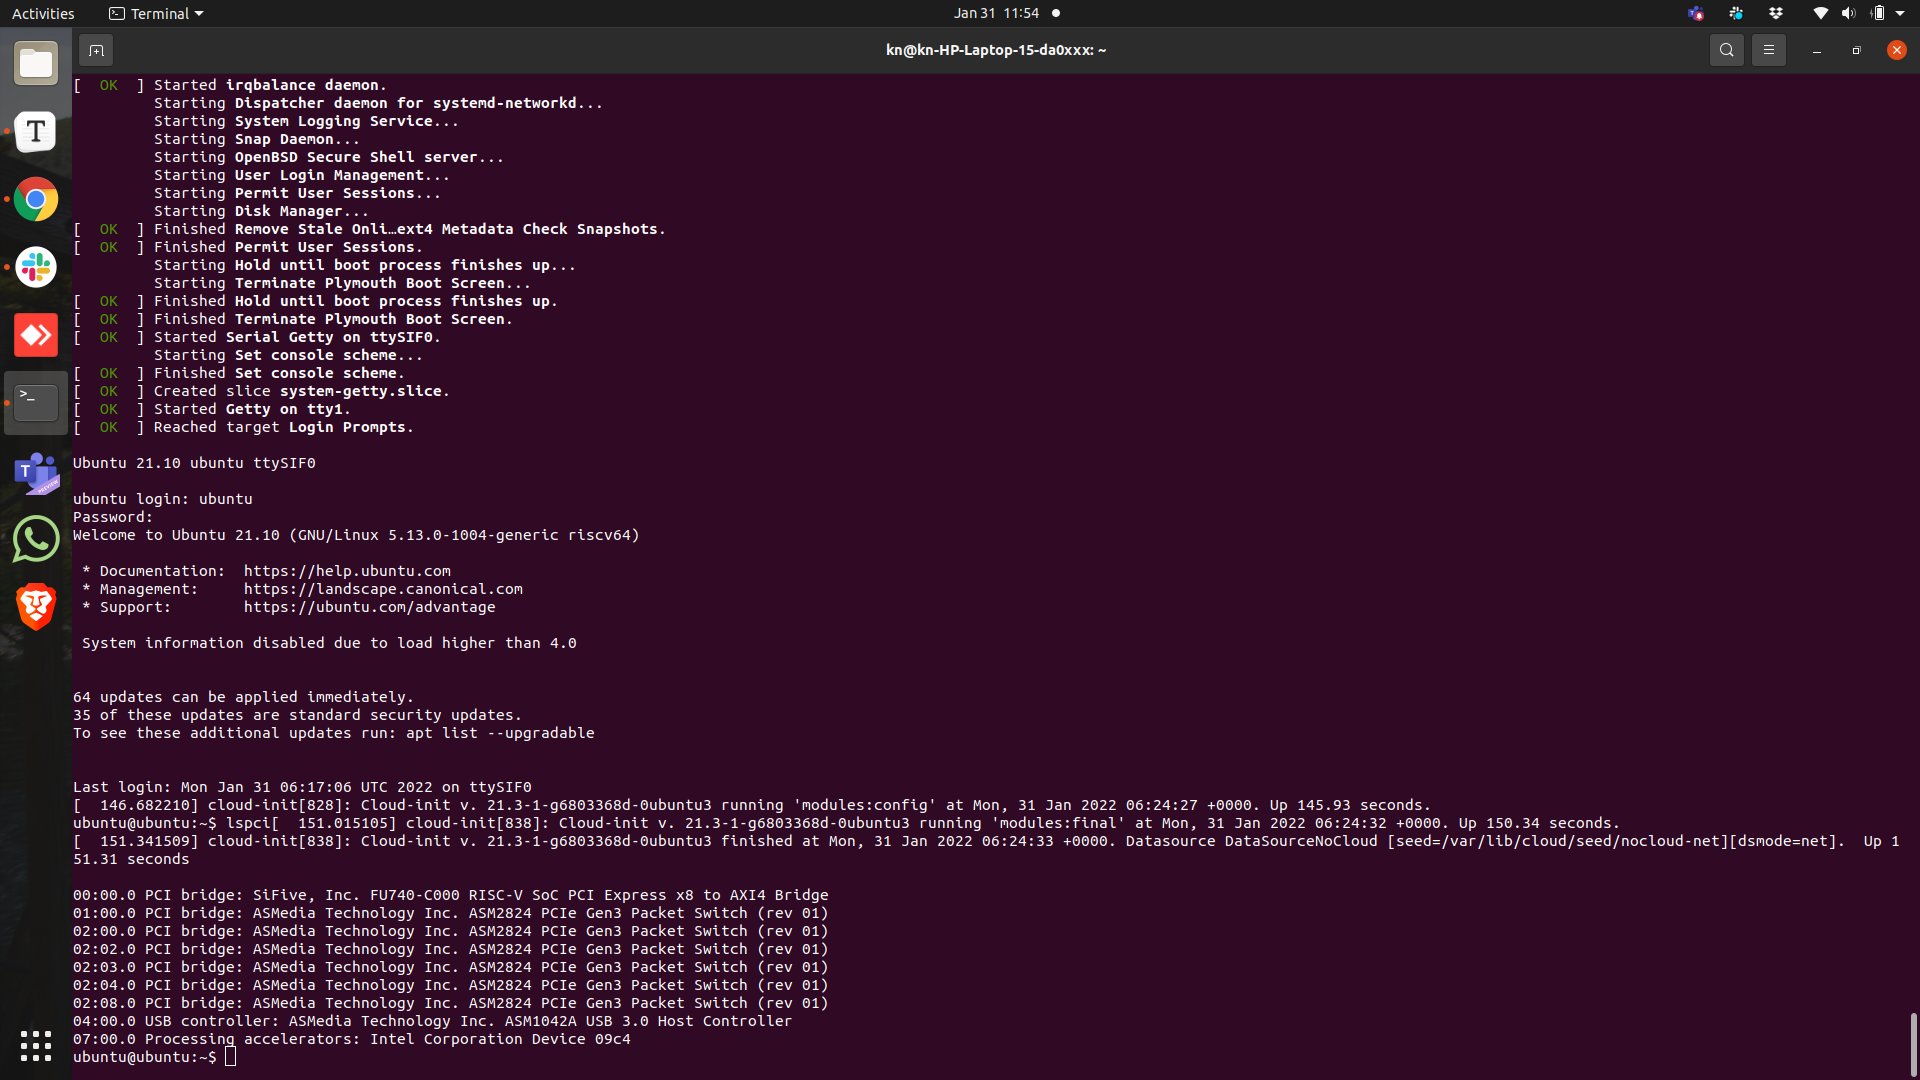
Task: Click the 'Welcome to Ubuntu 21.10' line
Action: [356, 535]
